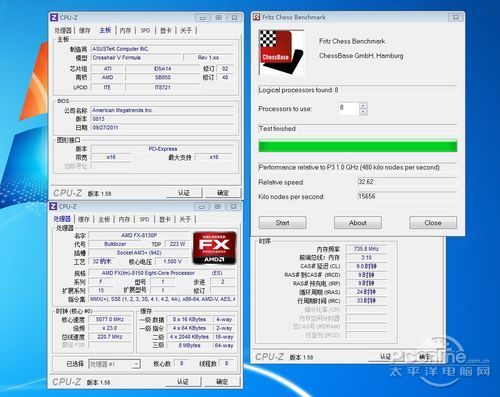Switch to 内存 tab in processor window
The image size is (500, 397).
[x=124, y=219]
